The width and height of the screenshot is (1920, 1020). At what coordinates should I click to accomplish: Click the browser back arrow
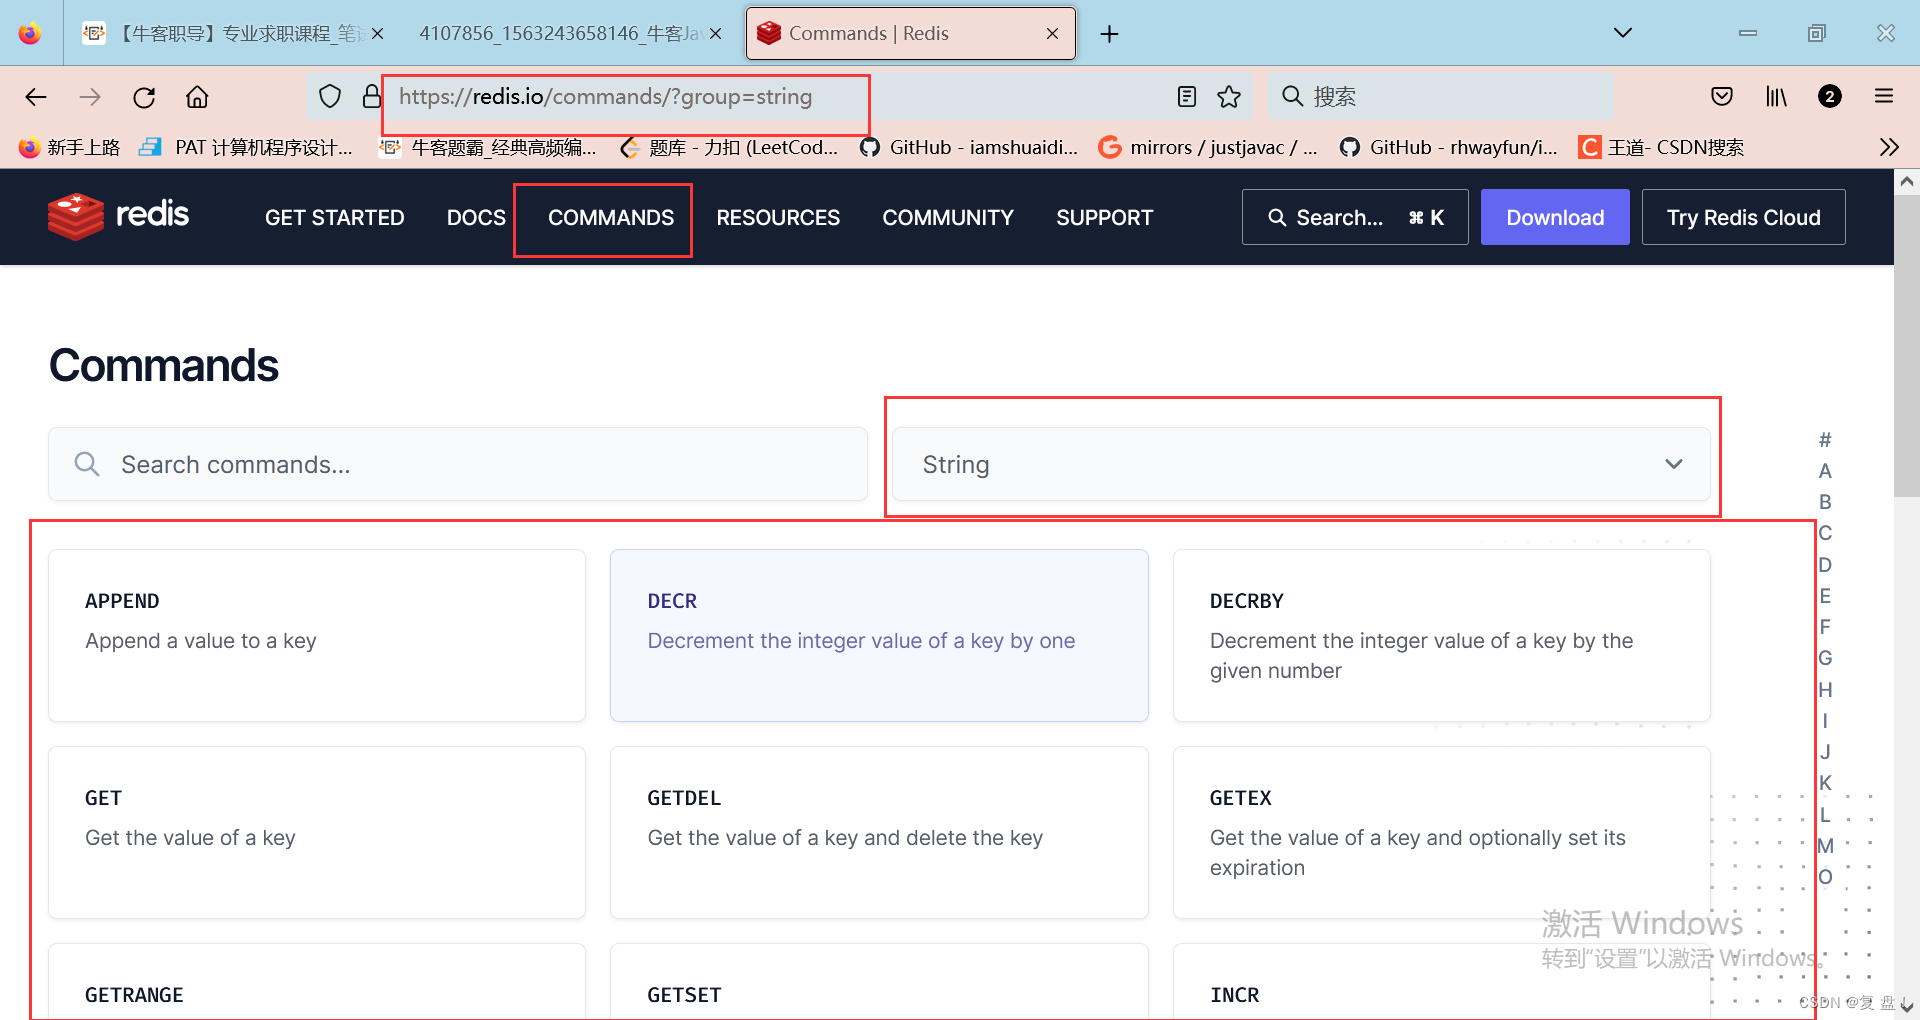click(x=36, y=97)
